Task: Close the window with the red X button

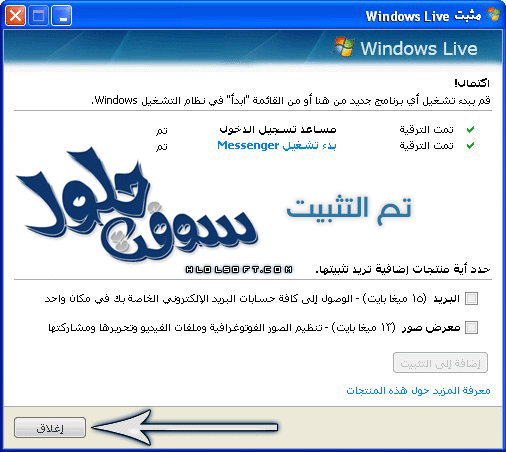Action: coord(15,15)
